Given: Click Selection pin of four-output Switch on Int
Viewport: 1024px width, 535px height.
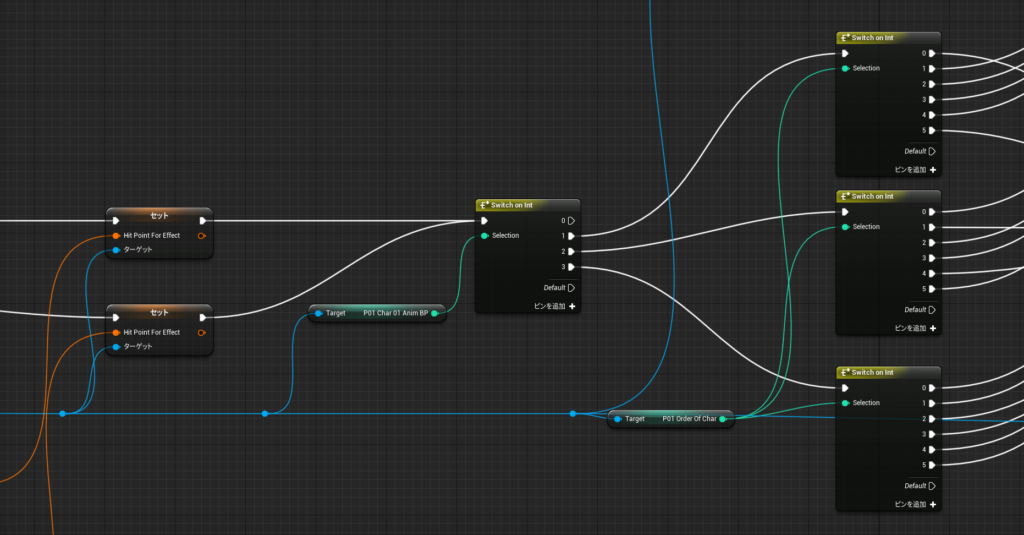Looking at the screenshot, I should point(485,236).
